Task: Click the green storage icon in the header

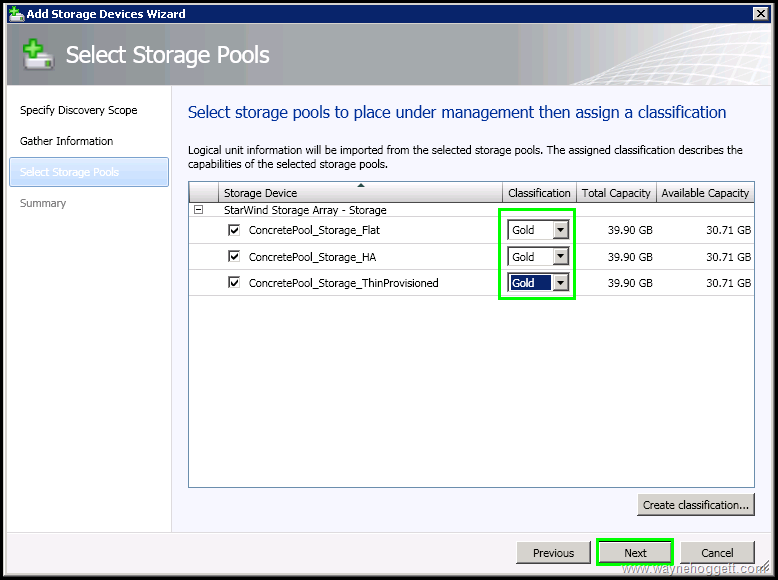Action: click(37, 54)
